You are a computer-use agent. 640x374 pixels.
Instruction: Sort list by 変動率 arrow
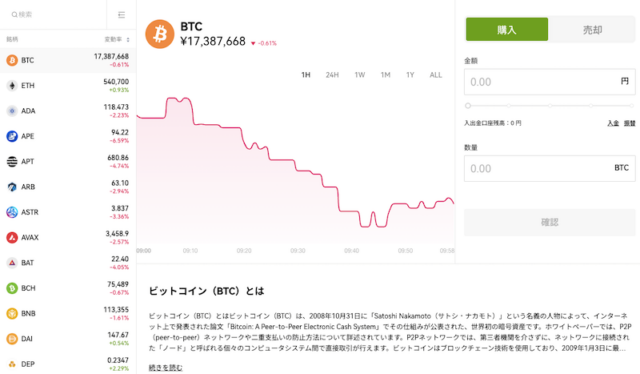click(x=128, y=40)
